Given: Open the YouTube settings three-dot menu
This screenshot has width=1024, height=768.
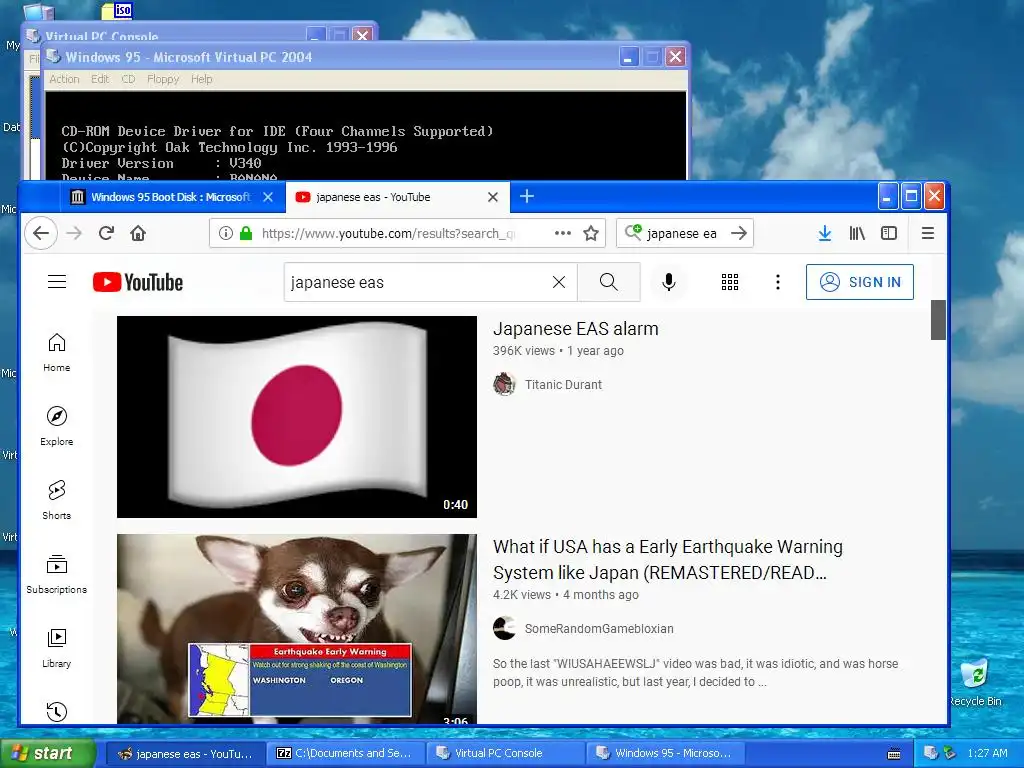Looking at the screenshot, I should coord(777,282).
